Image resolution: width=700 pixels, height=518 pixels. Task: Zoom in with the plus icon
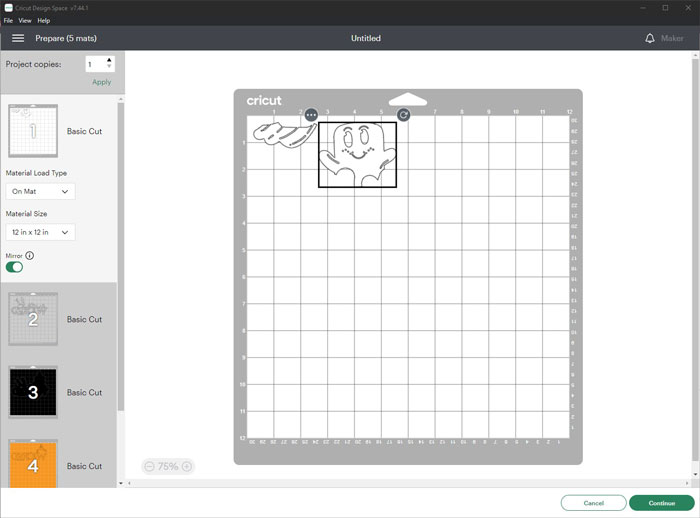[187, 467]
